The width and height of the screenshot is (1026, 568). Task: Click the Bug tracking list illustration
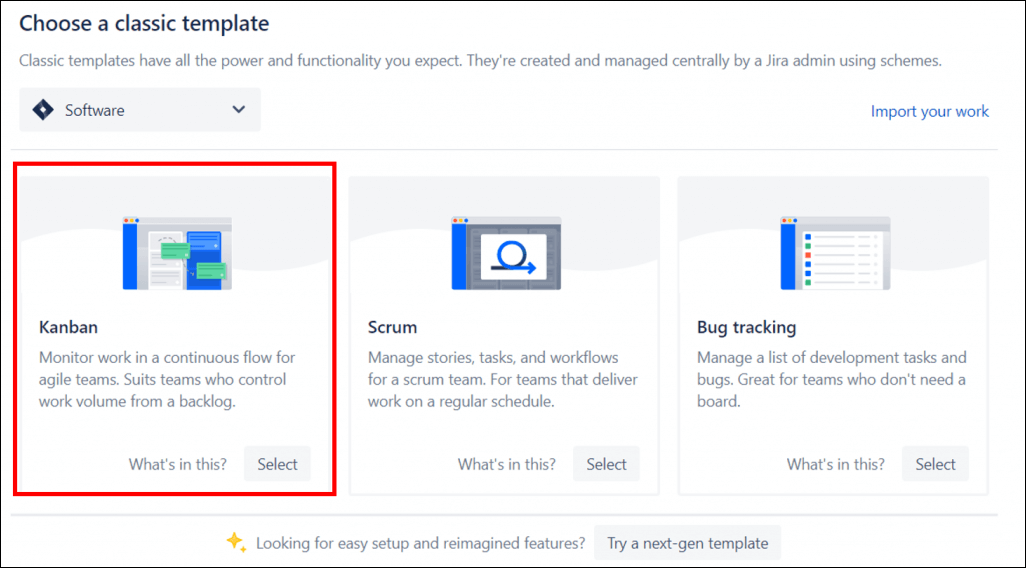coord(835,253)
